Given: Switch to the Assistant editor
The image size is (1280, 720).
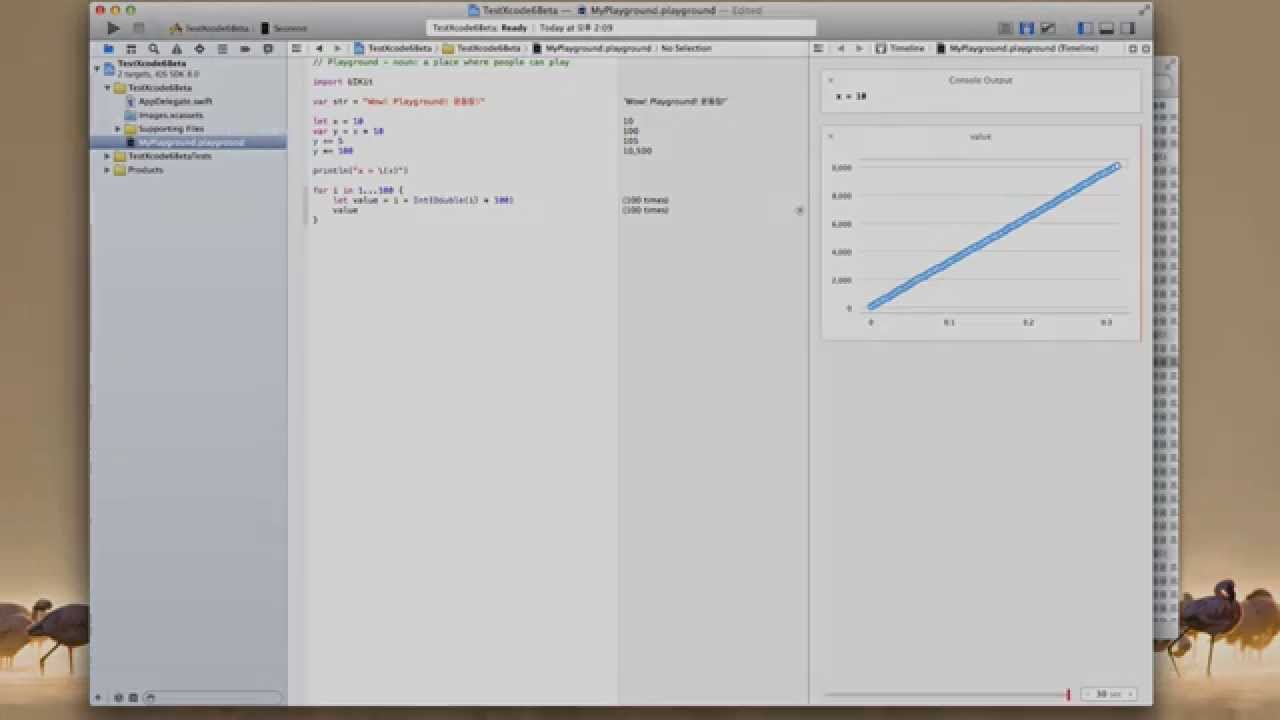Looking at the screenshot, I should tap(1027, 28).
